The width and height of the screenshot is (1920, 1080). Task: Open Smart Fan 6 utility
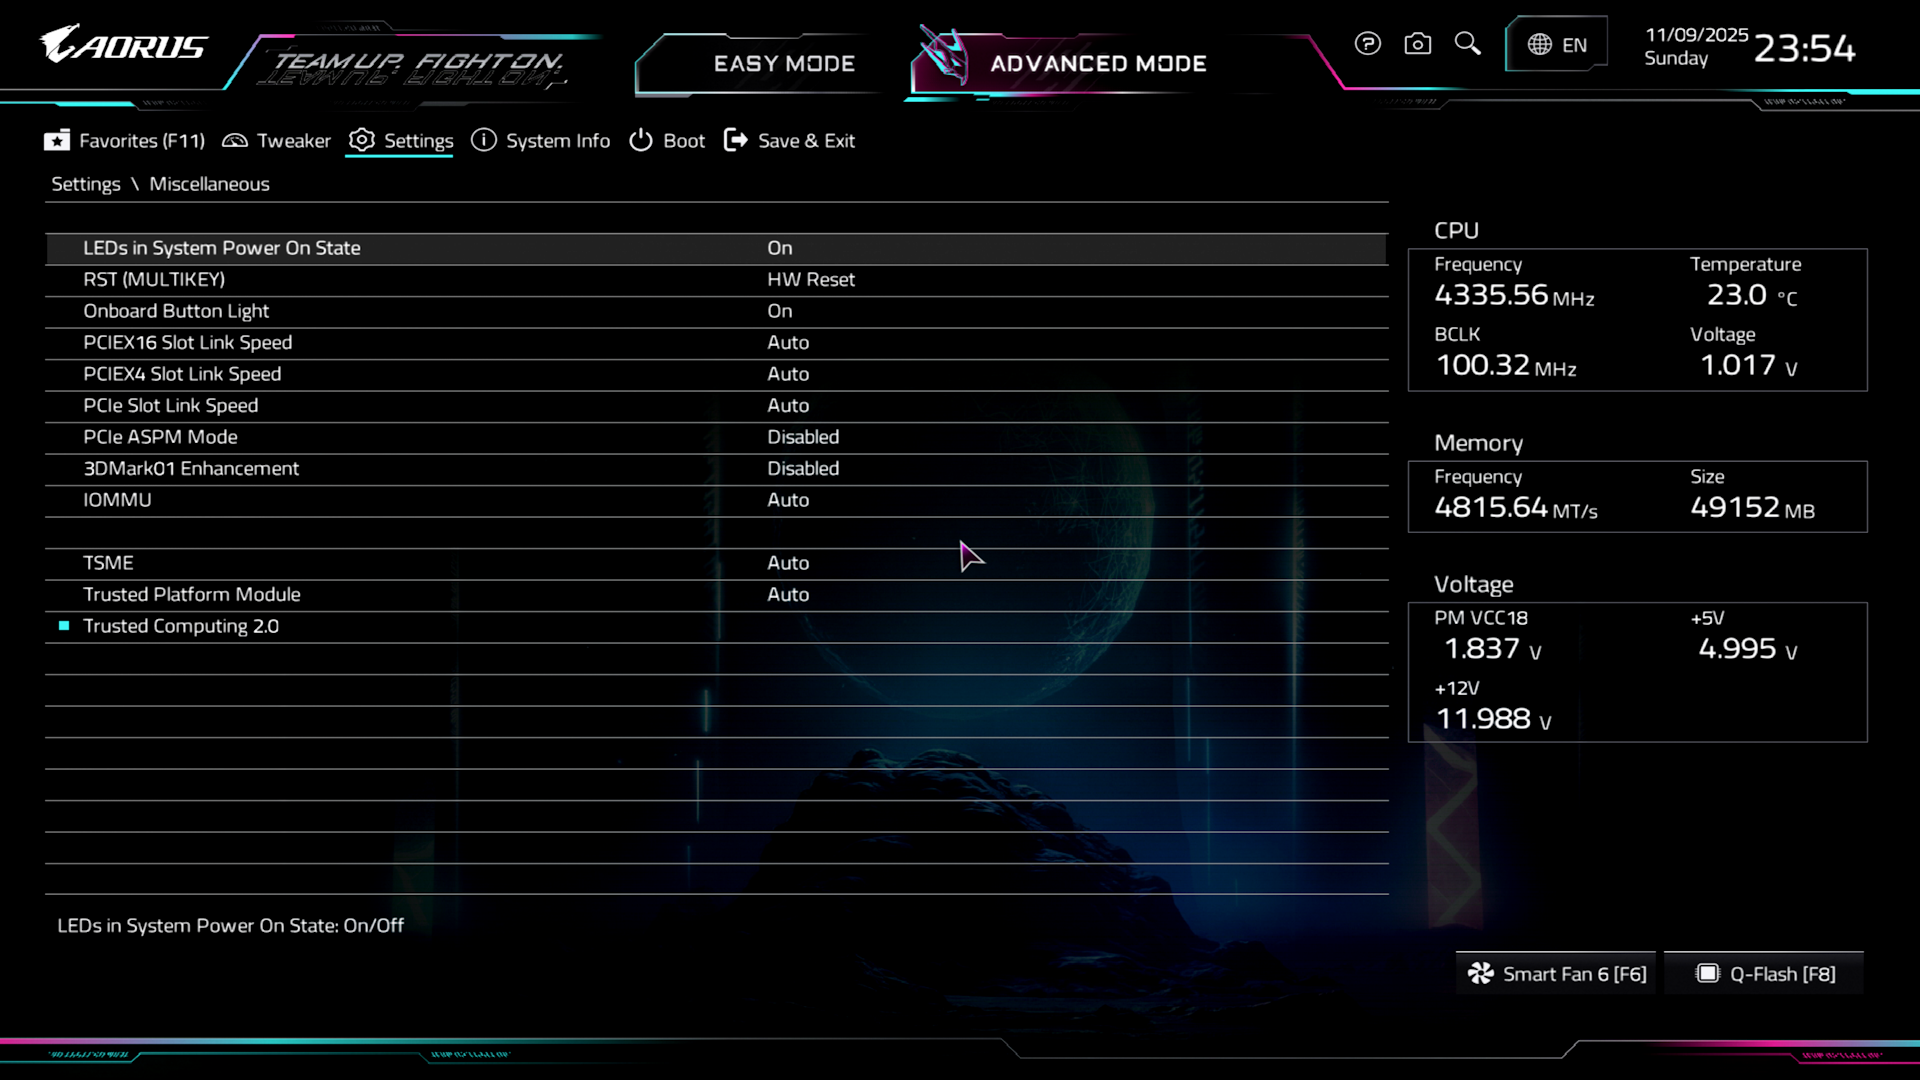[1557, 974]
